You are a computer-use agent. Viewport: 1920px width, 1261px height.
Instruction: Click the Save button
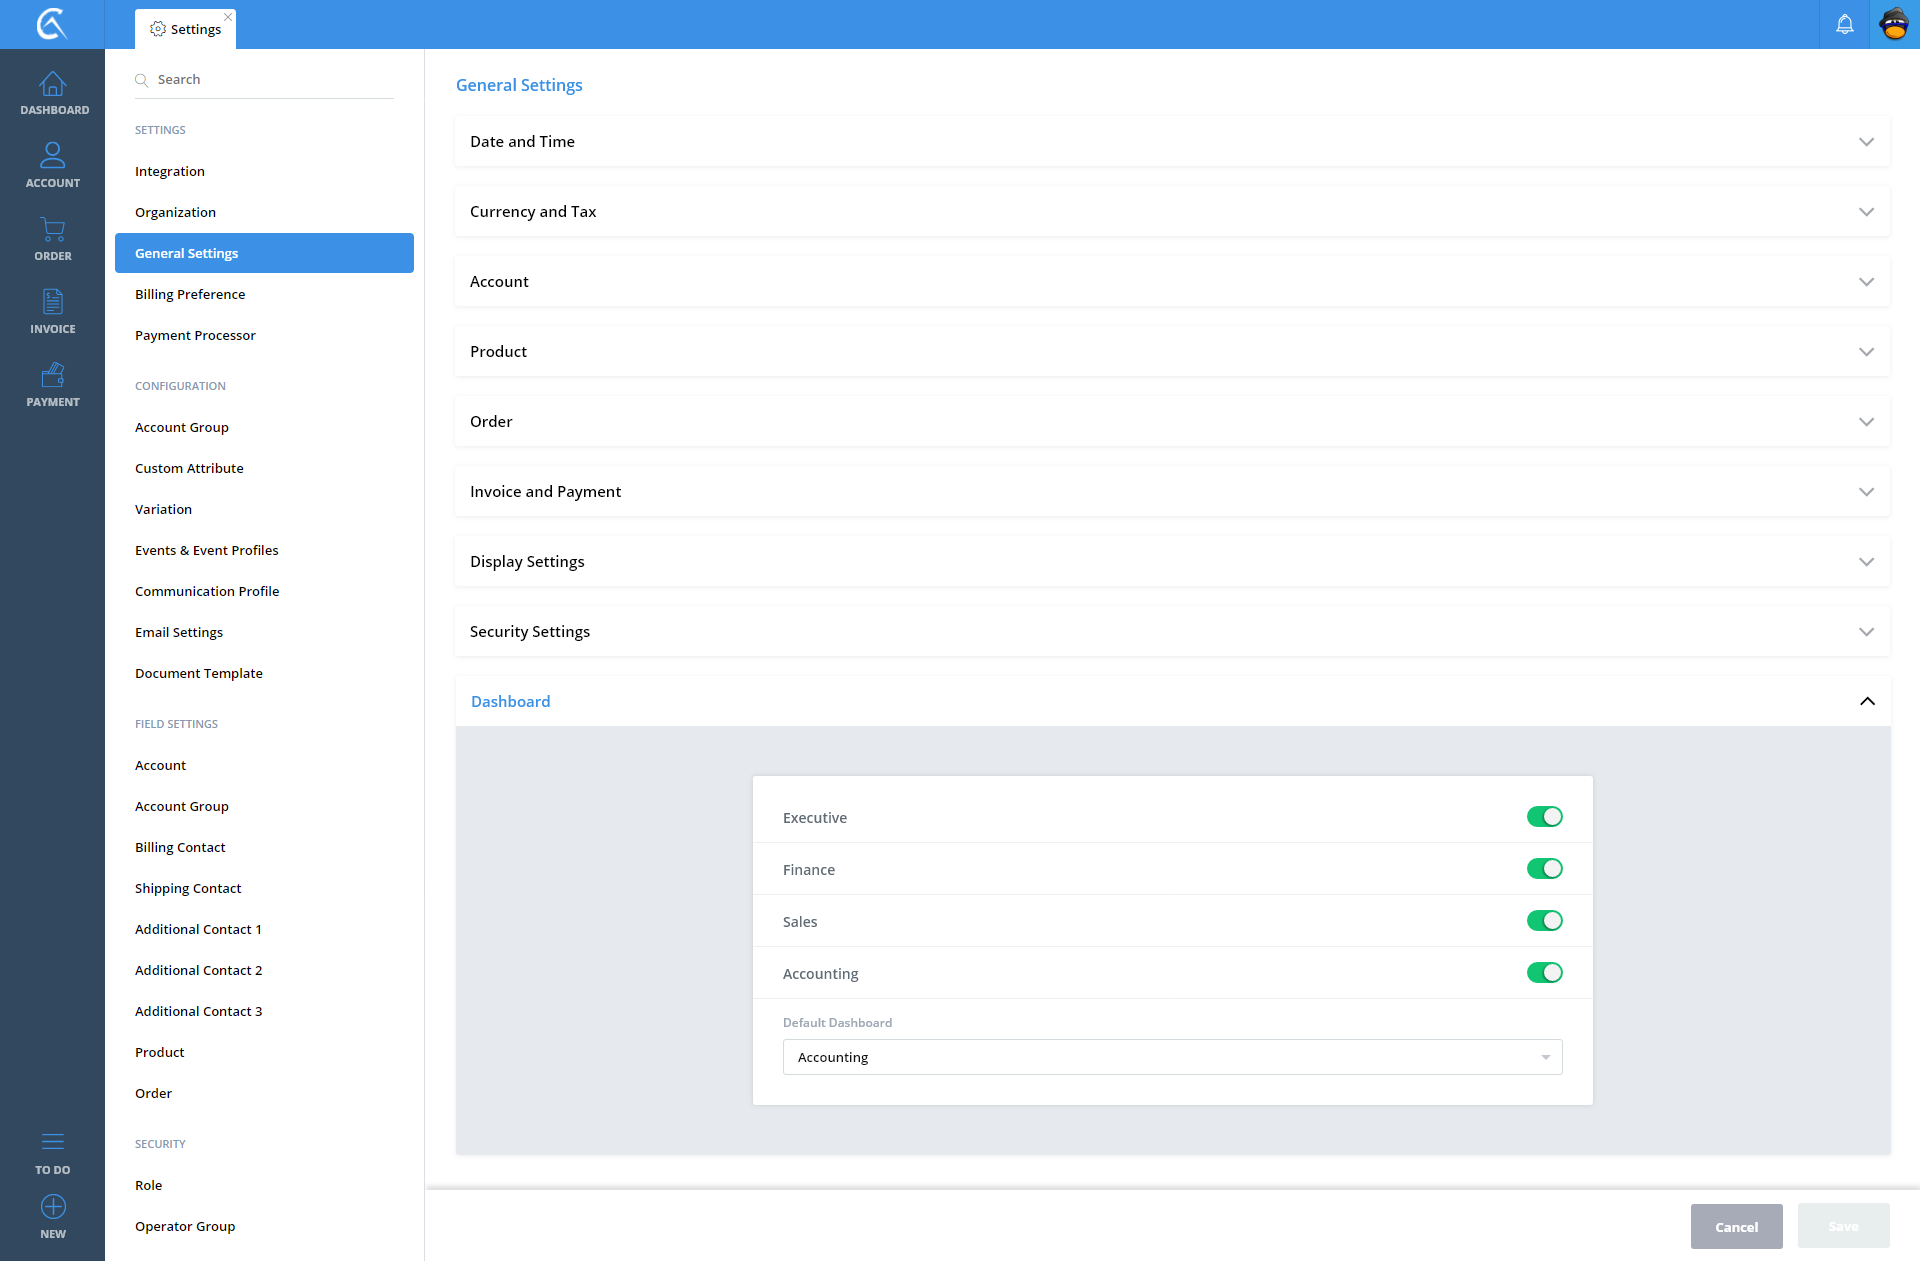click(x=1842, y=1226)
